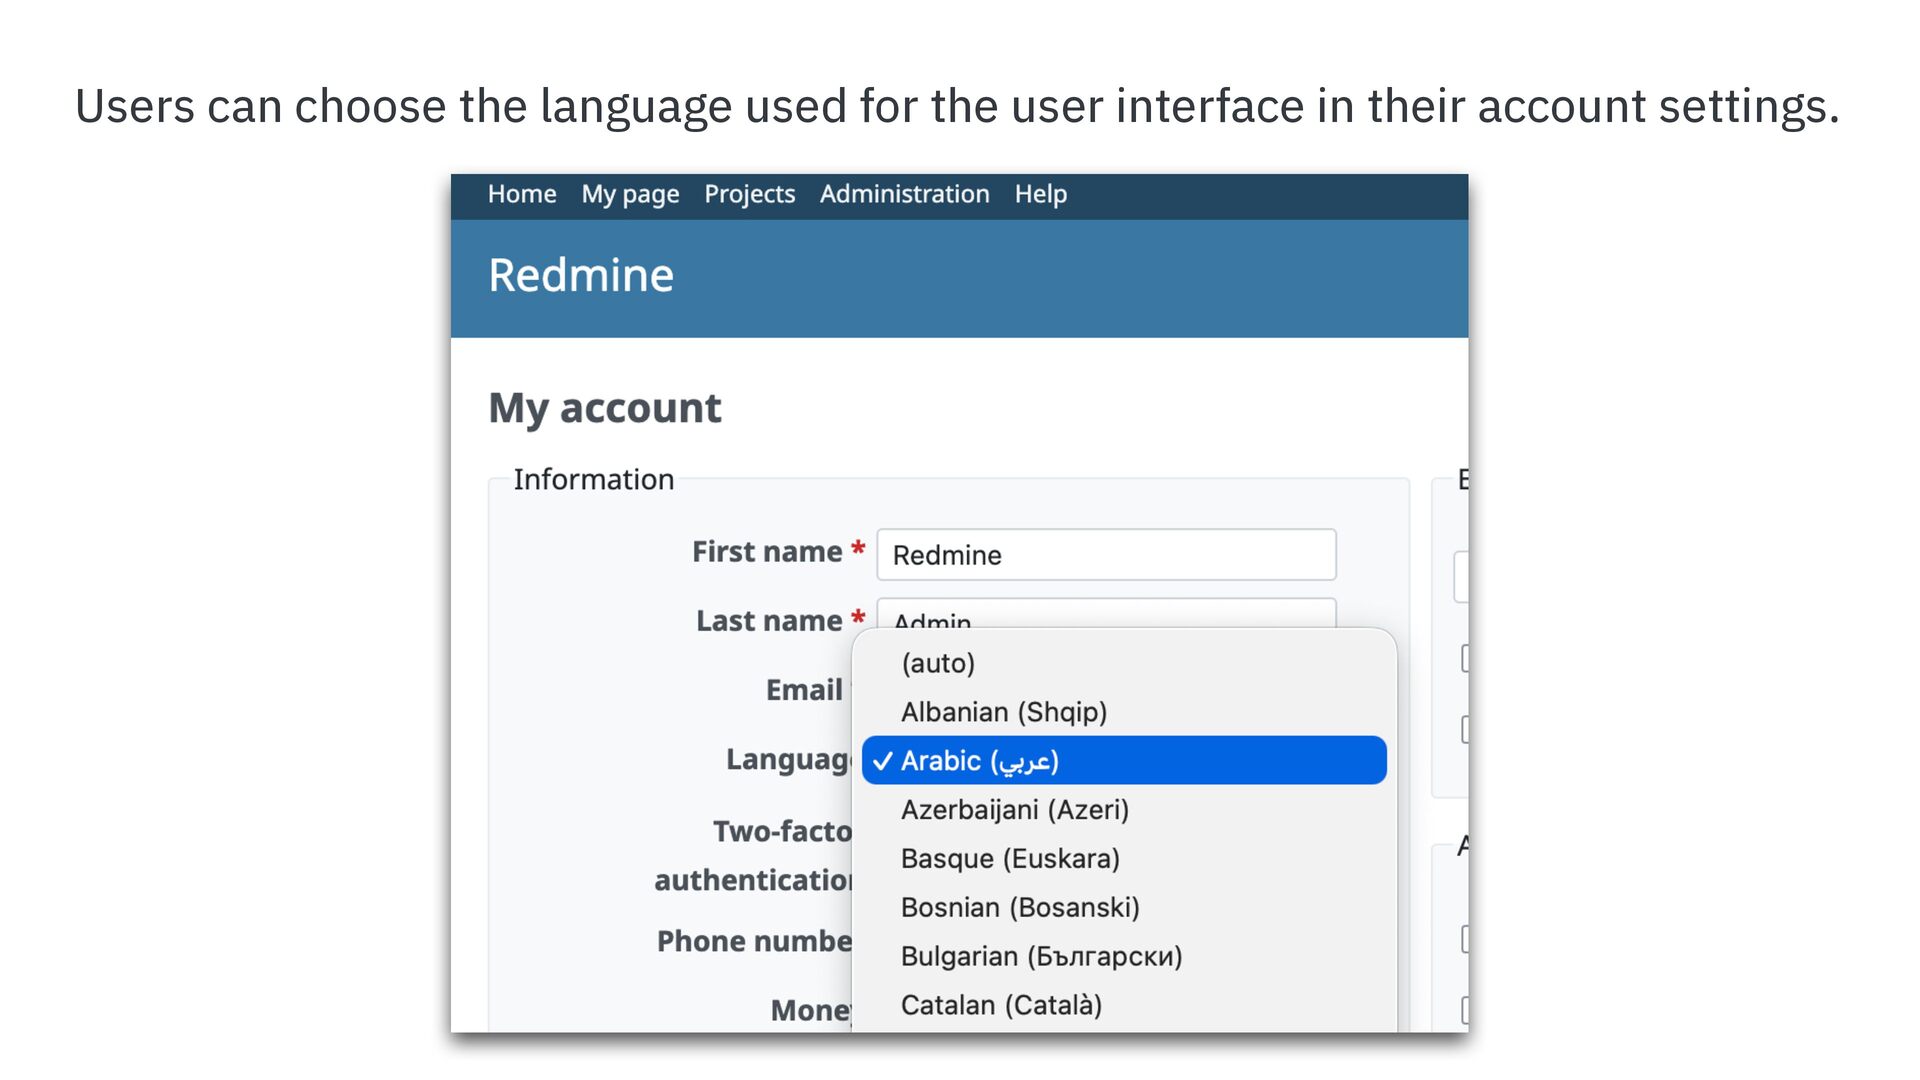This screenshot has height=1080, width=1920.
Task: Click the Redmine application title
Action: 580,275
